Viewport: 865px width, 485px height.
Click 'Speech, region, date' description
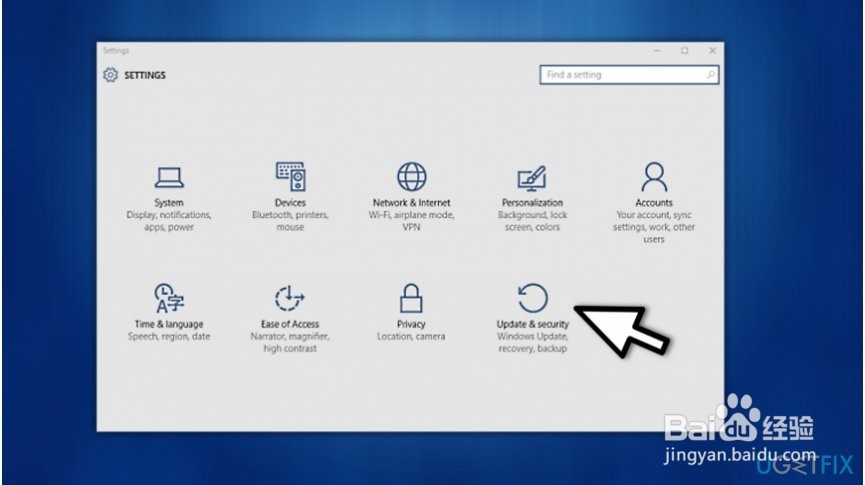pyautogui.click(x=169, y=336)
